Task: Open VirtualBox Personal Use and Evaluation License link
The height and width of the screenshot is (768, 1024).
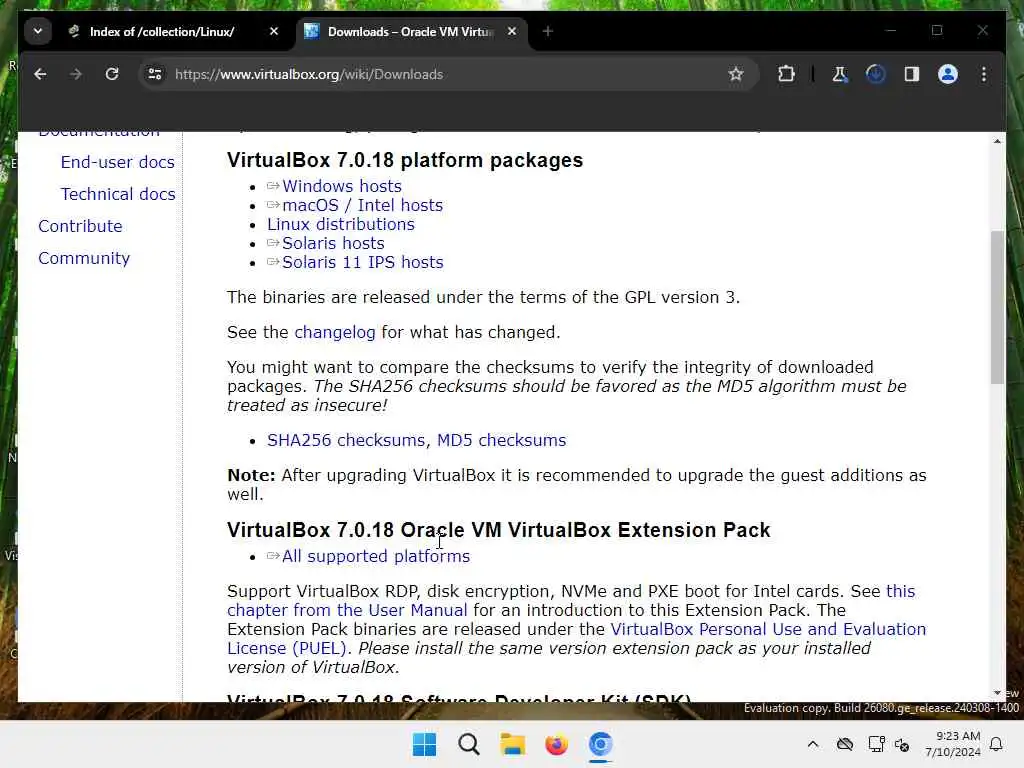Action: (x=768, y=629)
